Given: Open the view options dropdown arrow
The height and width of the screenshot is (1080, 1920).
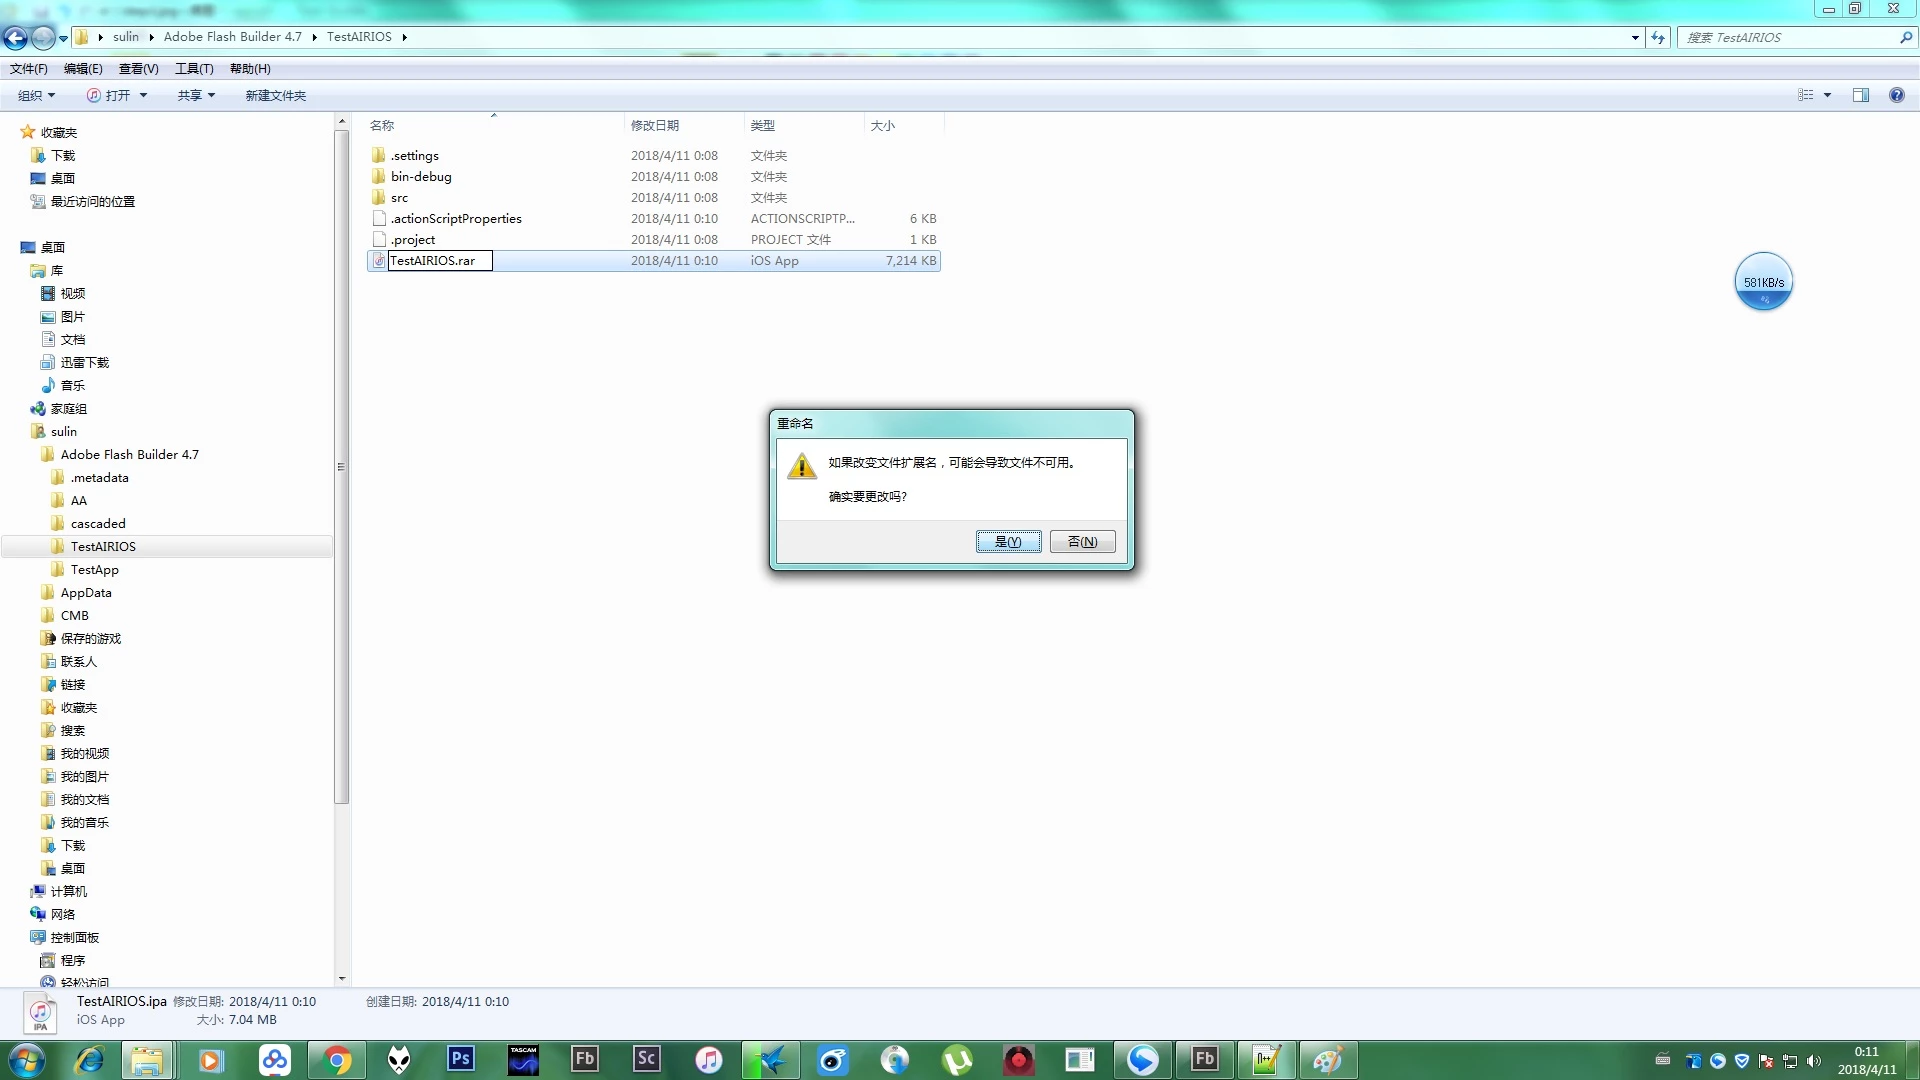Looking at the screenshot, I should [1827, 95].
